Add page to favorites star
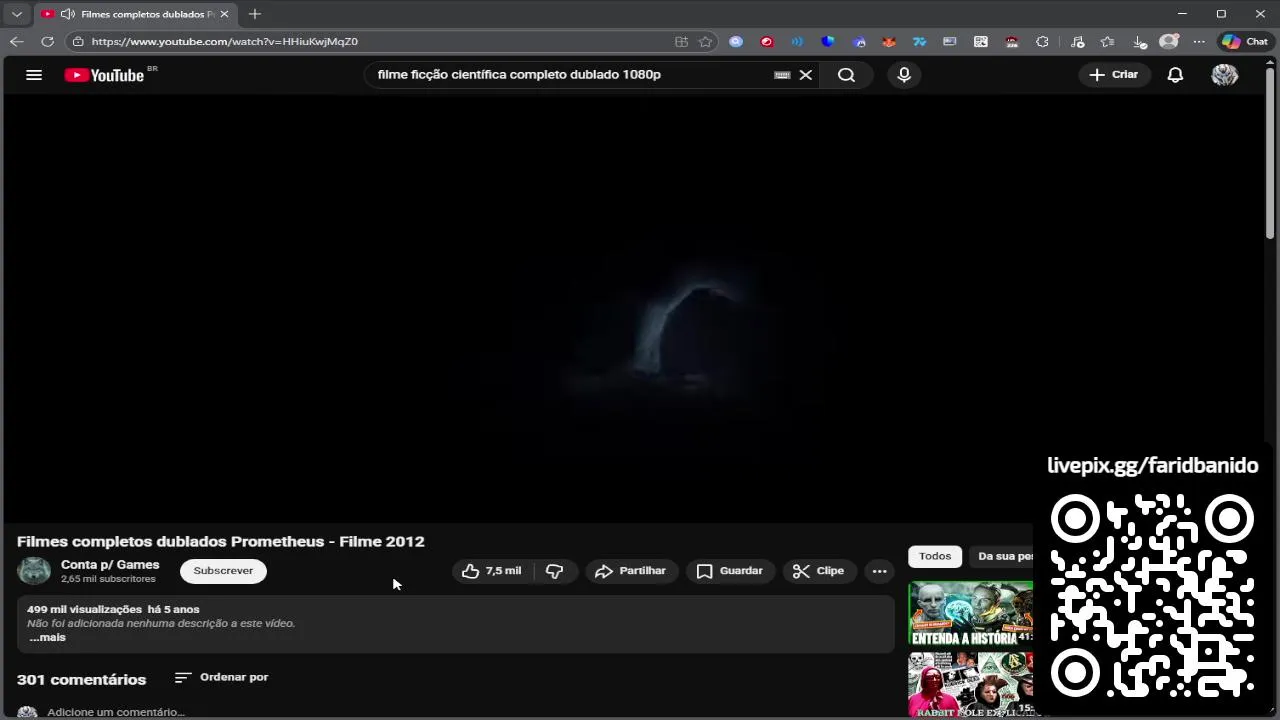This screenshot has width=1280, height=720. 705,41
